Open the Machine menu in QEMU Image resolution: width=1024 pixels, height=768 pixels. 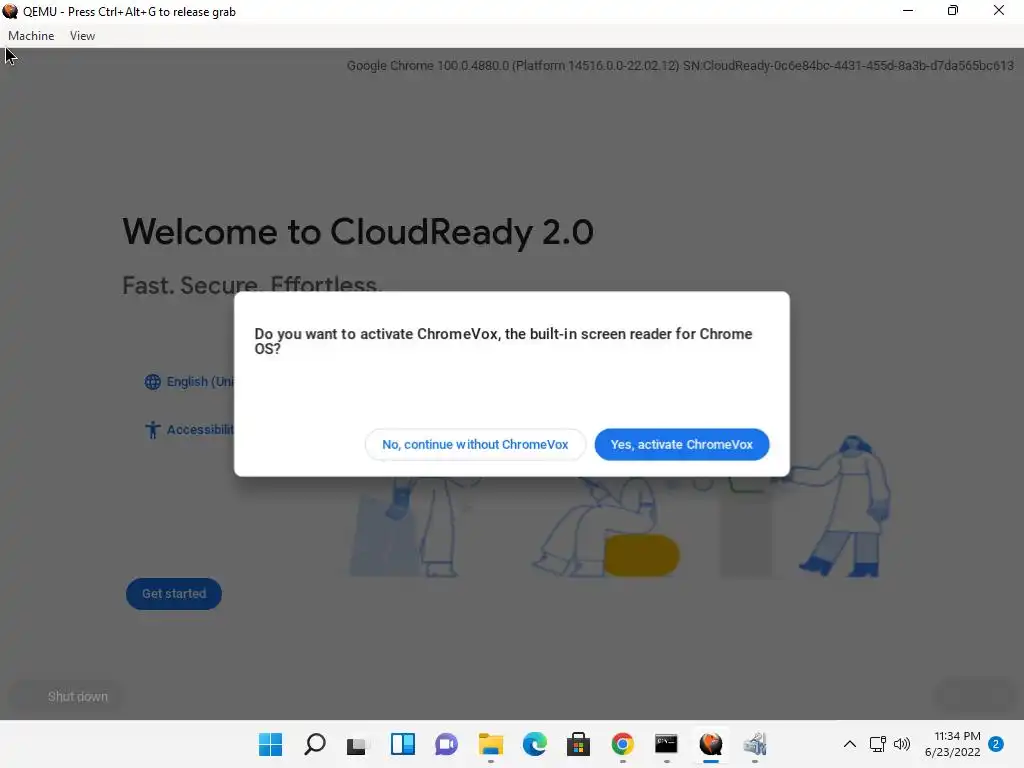click(x=31, y=36)
